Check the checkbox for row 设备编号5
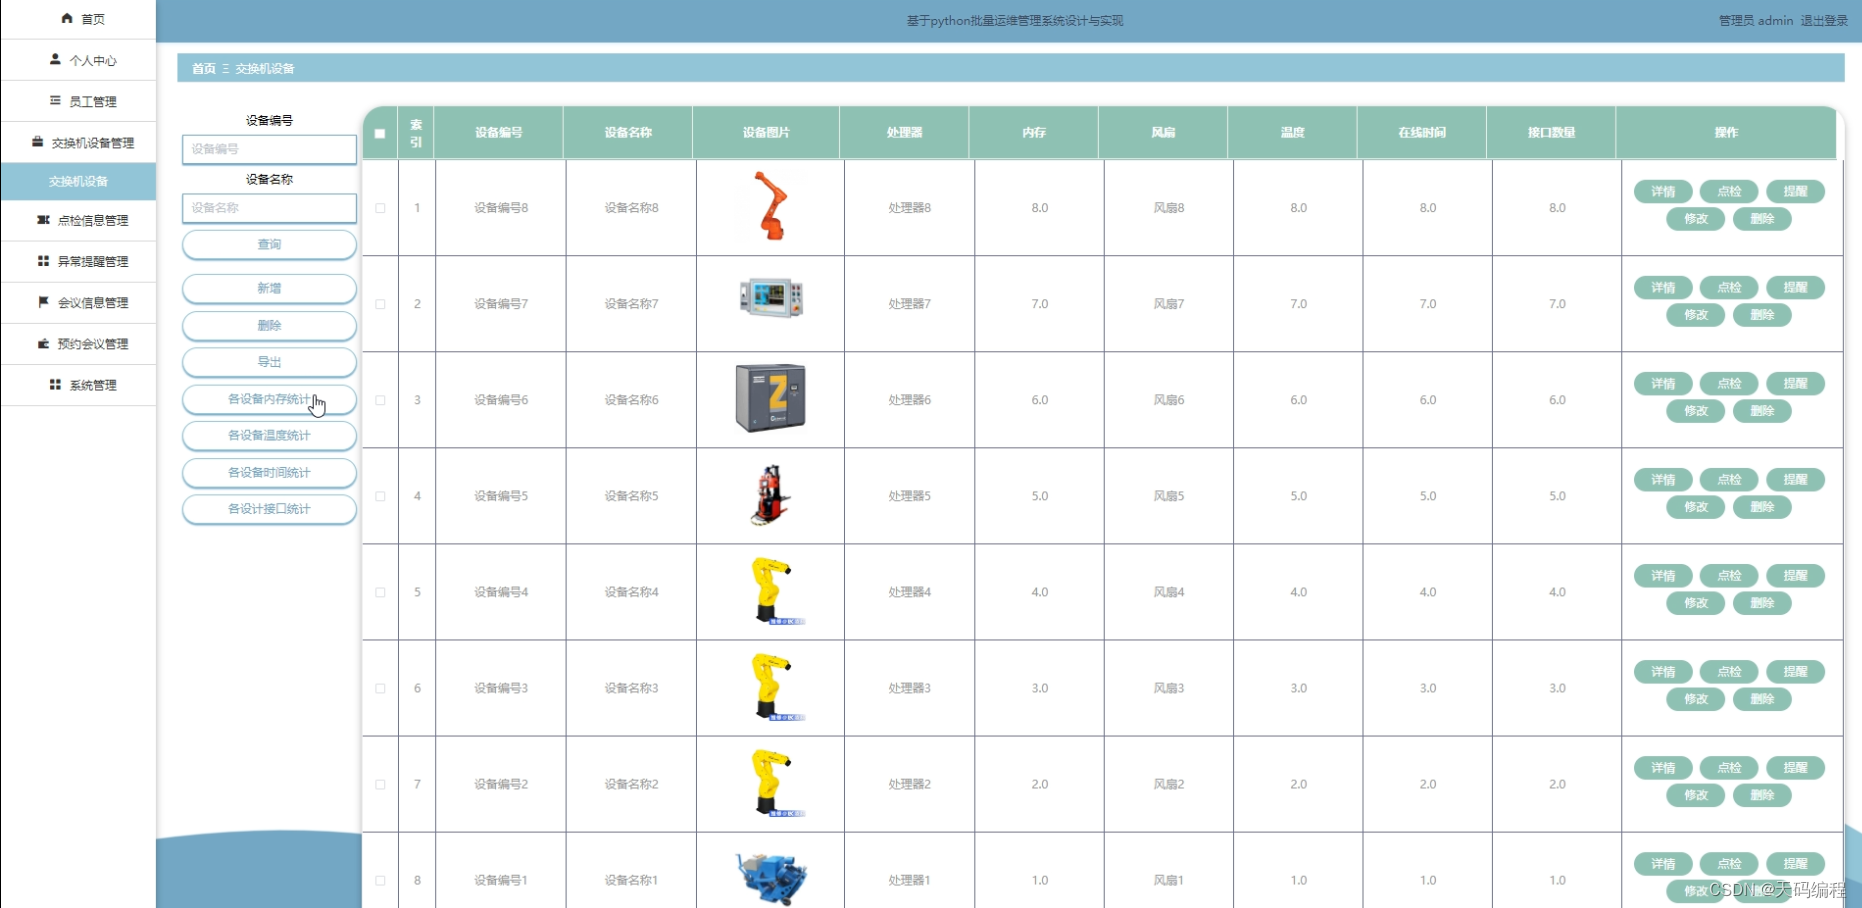Screen dimensions: 1862x908 point(380,496)
